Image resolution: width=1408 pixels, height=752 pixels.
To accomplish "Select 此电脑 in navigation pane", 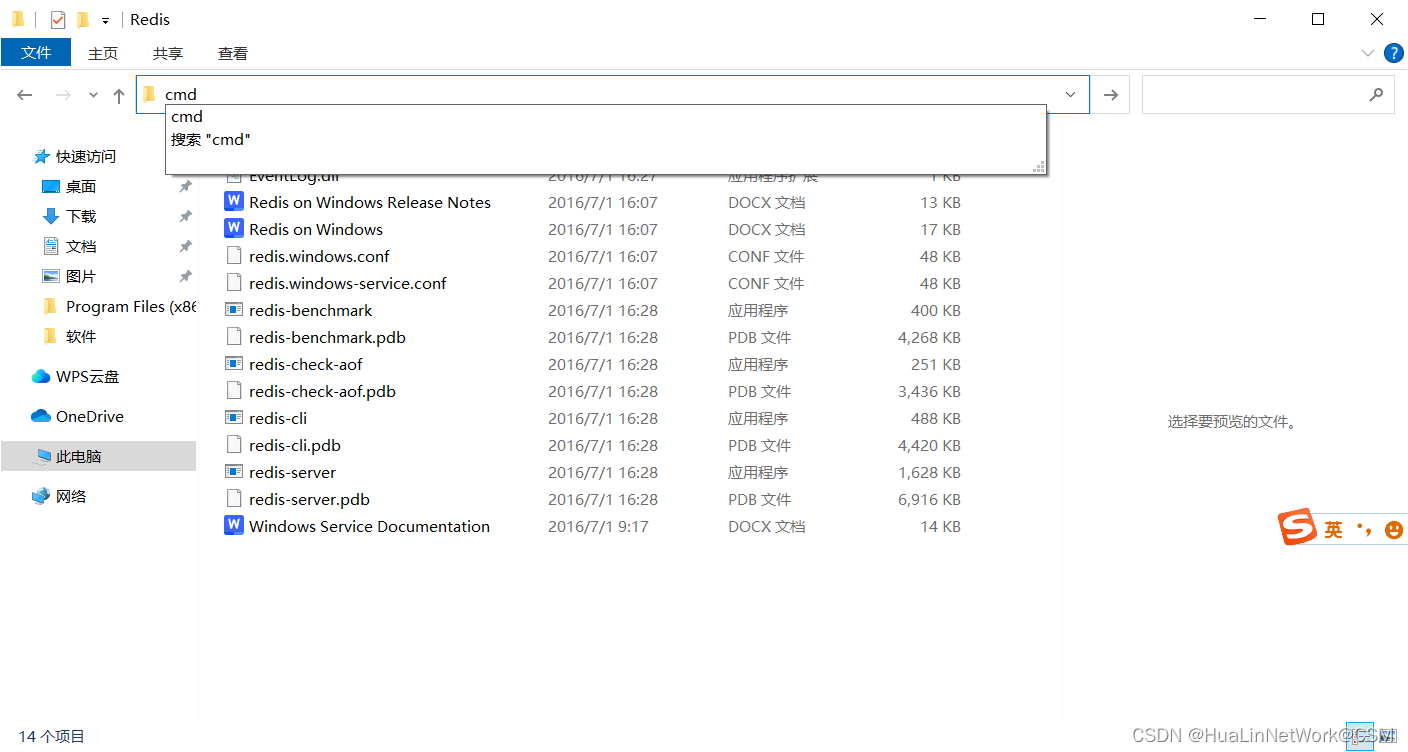I will [98, 456].
